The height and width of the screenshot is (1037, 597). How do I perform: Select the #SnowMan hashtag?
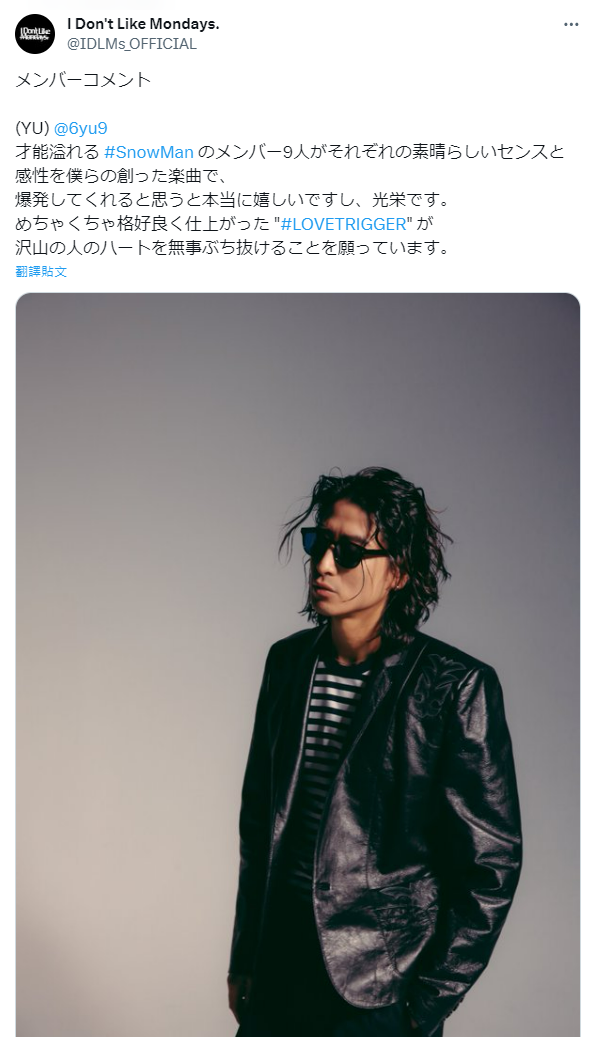(149, 151)
